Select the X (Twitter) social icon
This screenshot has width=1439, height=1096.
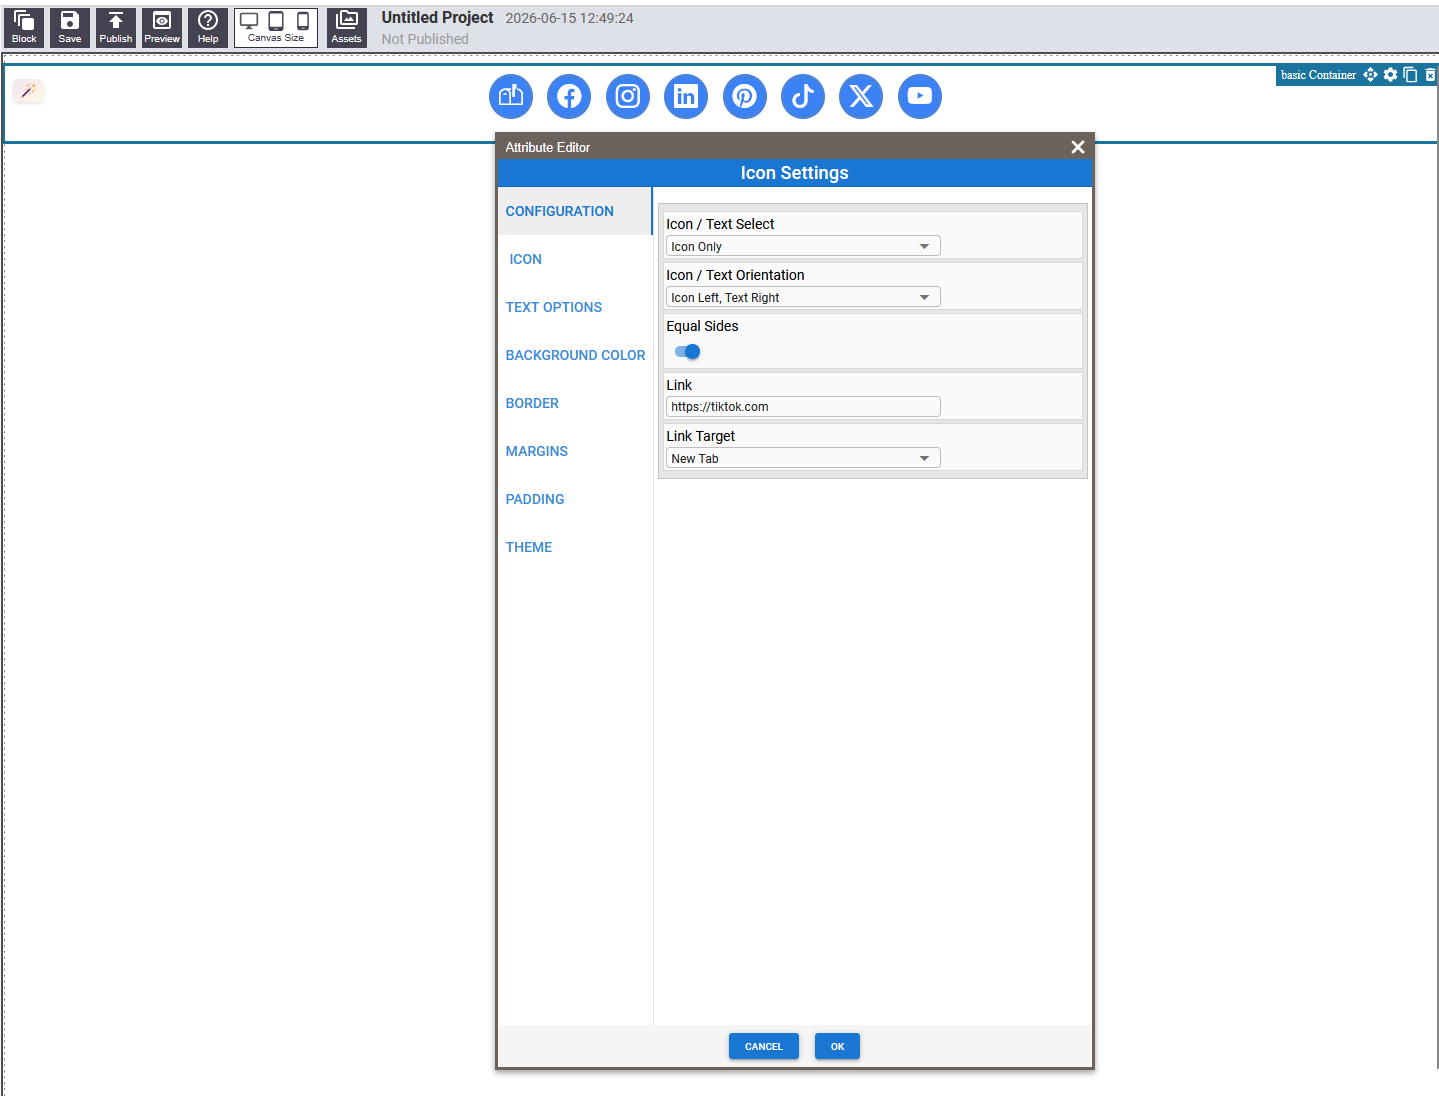861,96
